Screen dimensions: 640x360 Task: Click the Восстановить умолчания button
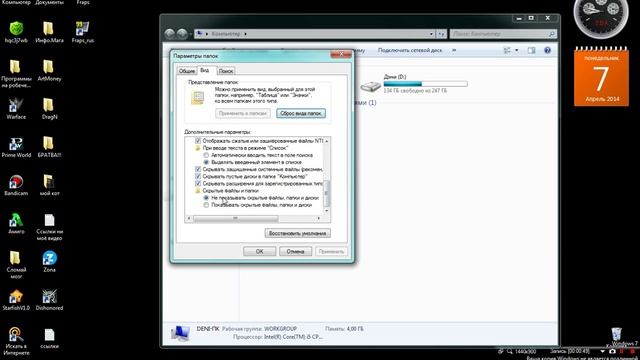pos(298,233)
